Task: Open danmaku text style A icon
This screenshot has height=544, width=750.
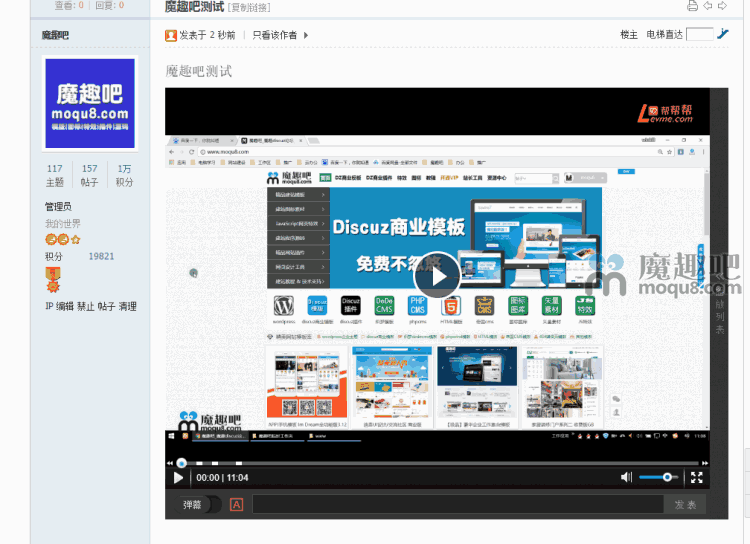Action: [236, 505]
